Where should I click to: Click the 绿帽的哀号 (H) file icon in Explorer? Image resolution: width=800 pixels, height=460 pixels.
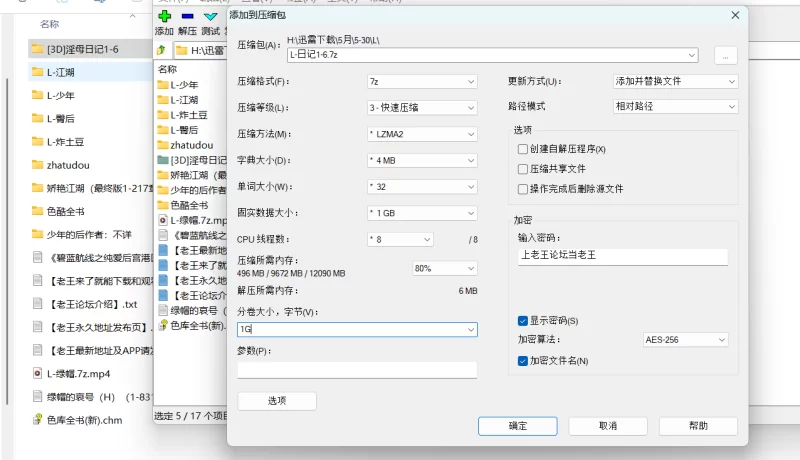click(x=37, y=396)
